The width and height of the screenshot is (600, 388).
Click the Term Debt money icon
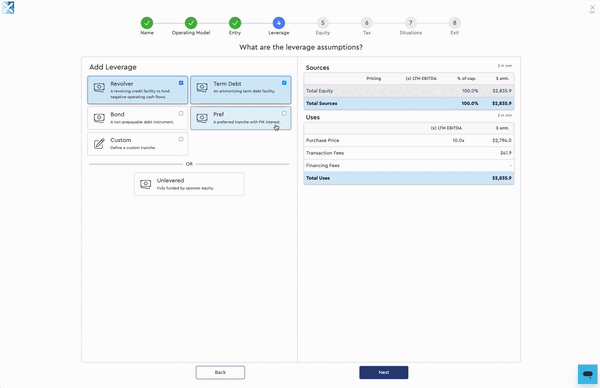pos(202,88)
